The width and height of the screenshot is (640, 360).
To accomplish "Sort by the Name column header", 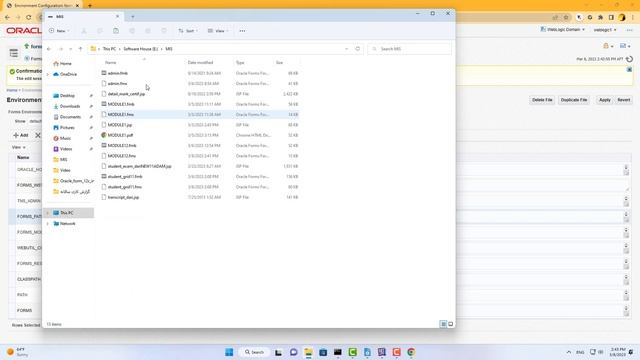I will click(111, 62).
